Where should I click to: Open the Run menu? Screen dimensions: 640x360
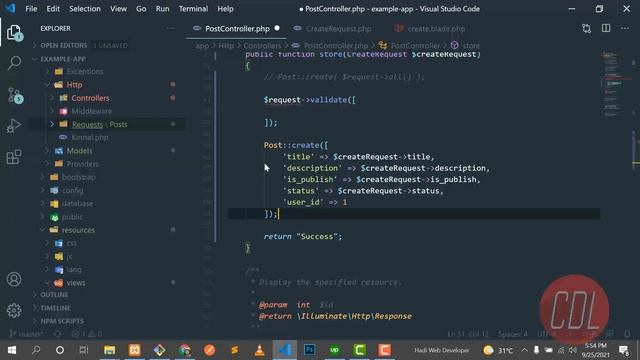162,9
